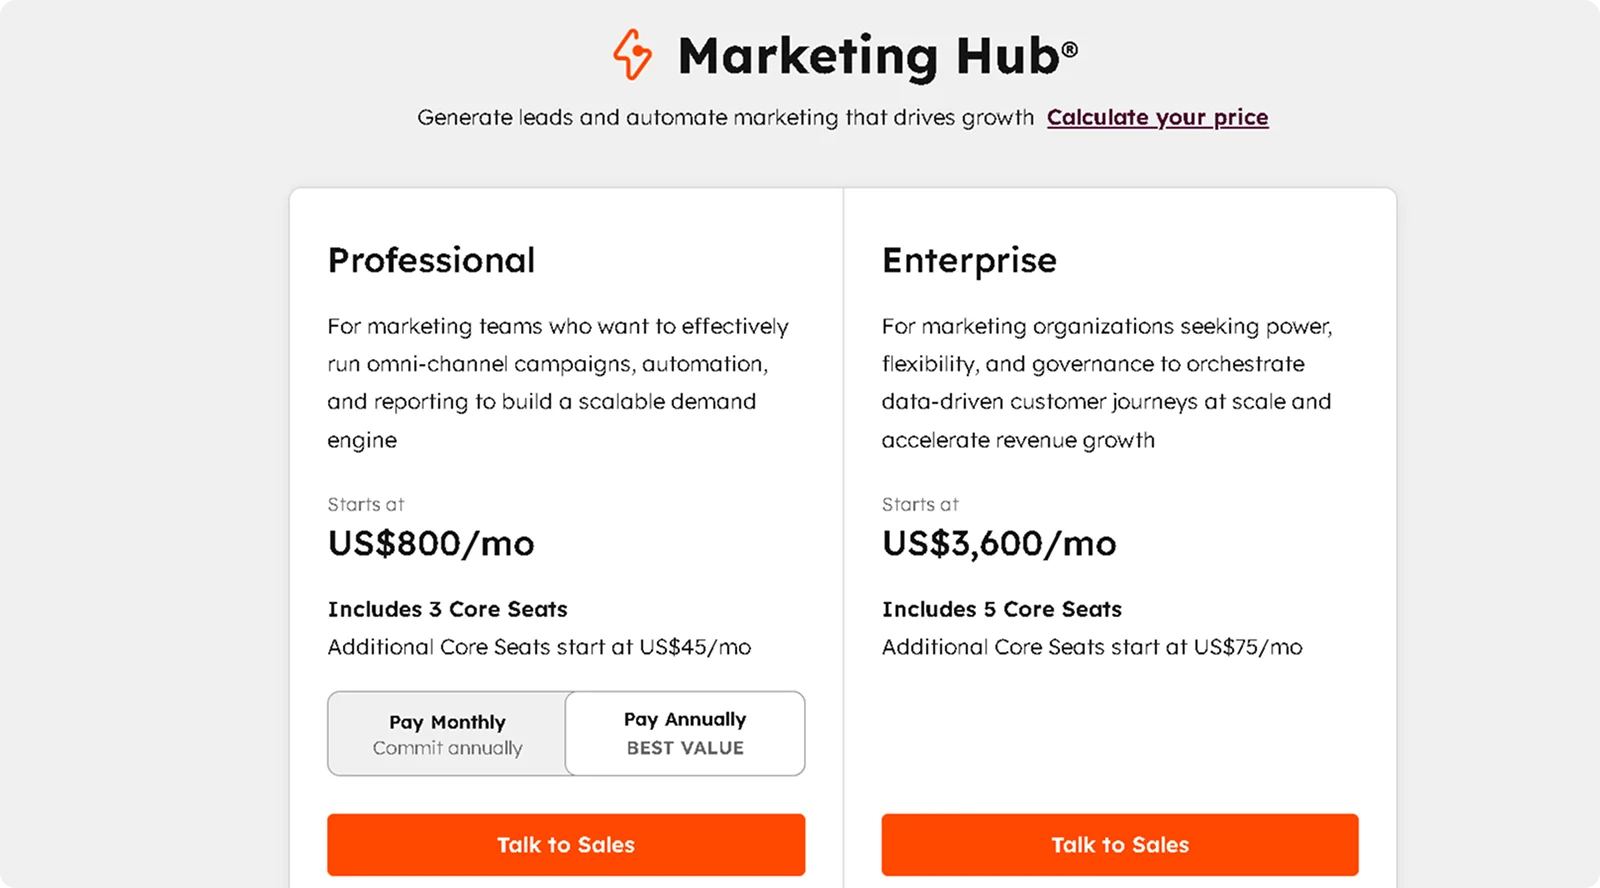Click the Additional Core Seats US$75/mo line
Viewport: 1600px width, 888px height.
coord(1091,647)
